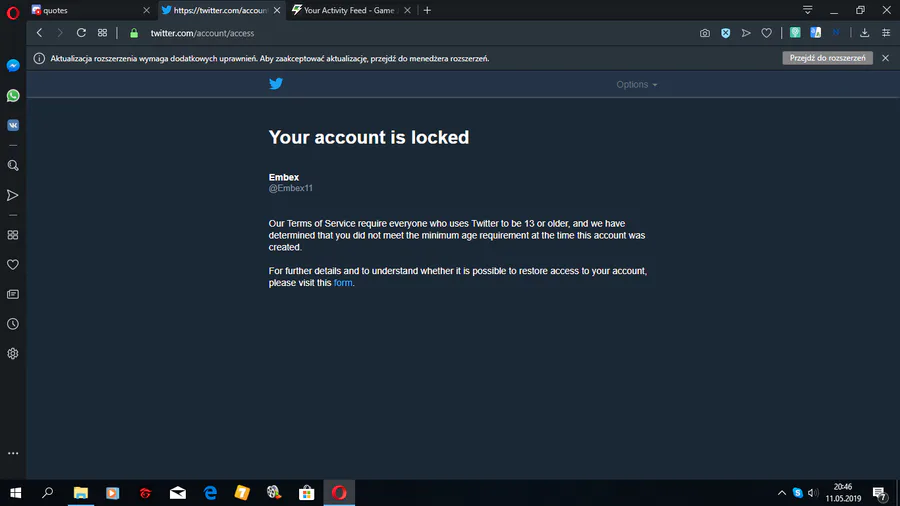Open WhatsApp in the Opera sidebar

point(13,95)
